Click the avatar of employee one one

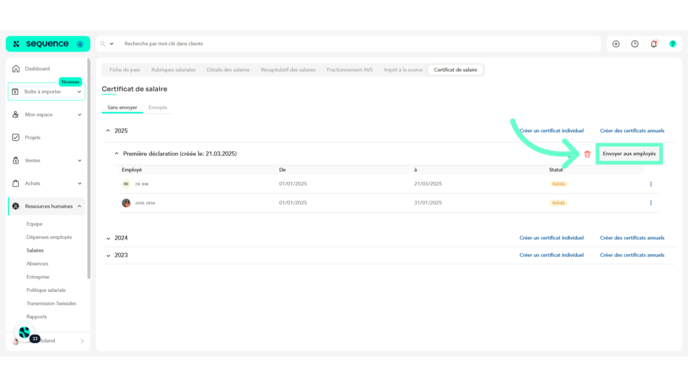click(126, 203)
